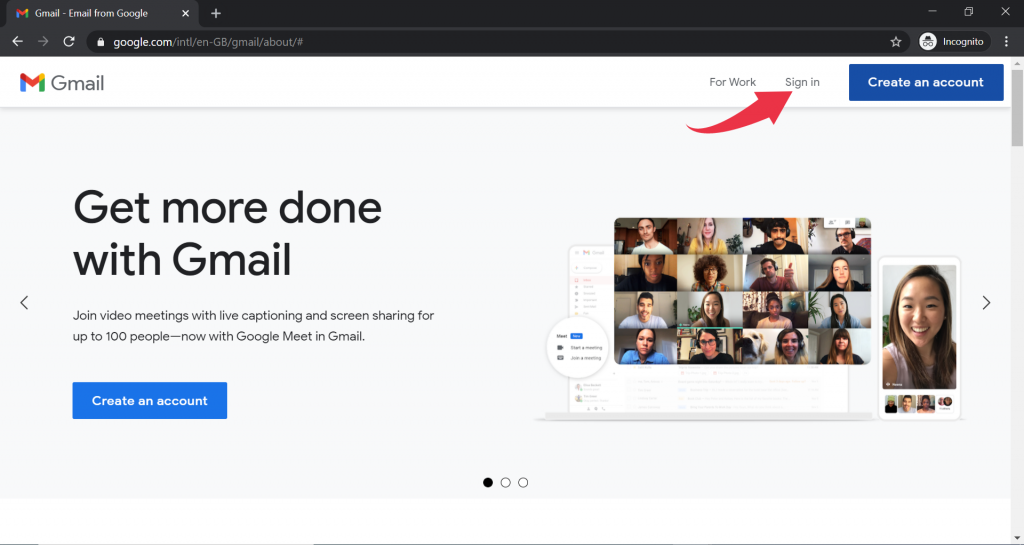Click the Meet popup circle in illustration
The image size is (1024, 545).
[577, 347]
